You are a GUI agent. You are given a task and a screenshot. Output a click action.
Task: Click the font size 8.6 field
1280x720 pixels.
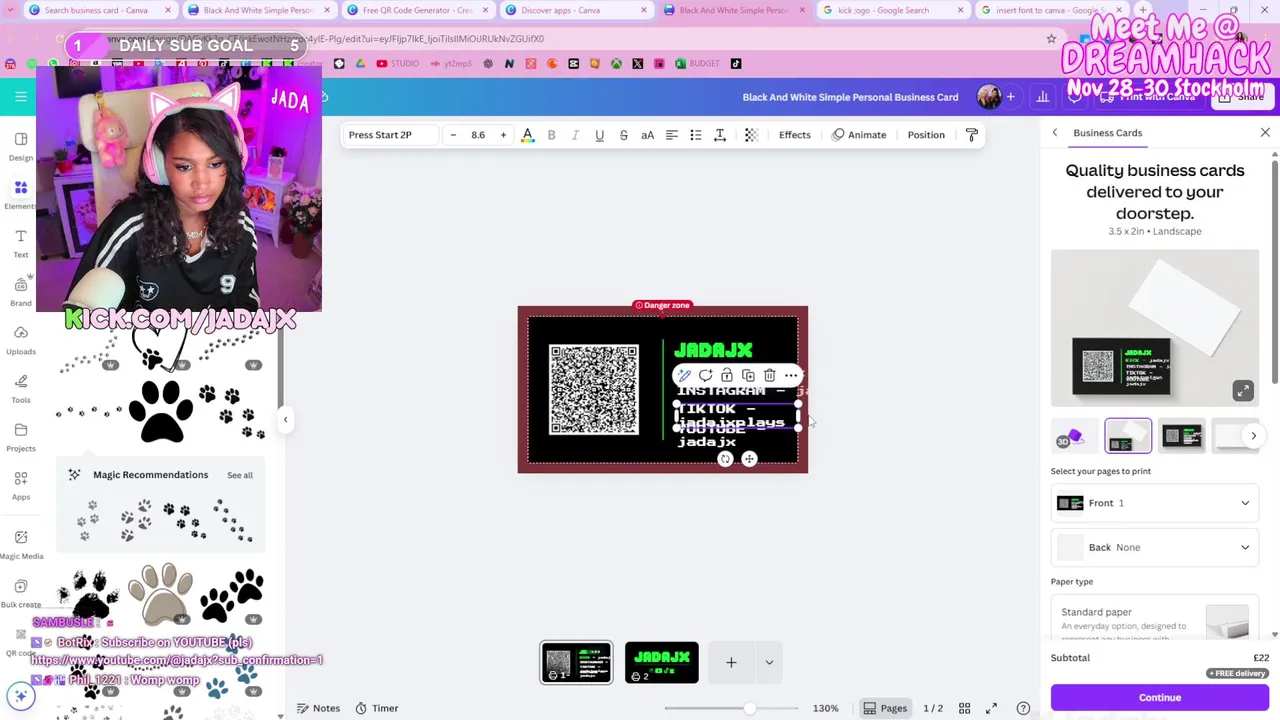(x=478, y=135)
